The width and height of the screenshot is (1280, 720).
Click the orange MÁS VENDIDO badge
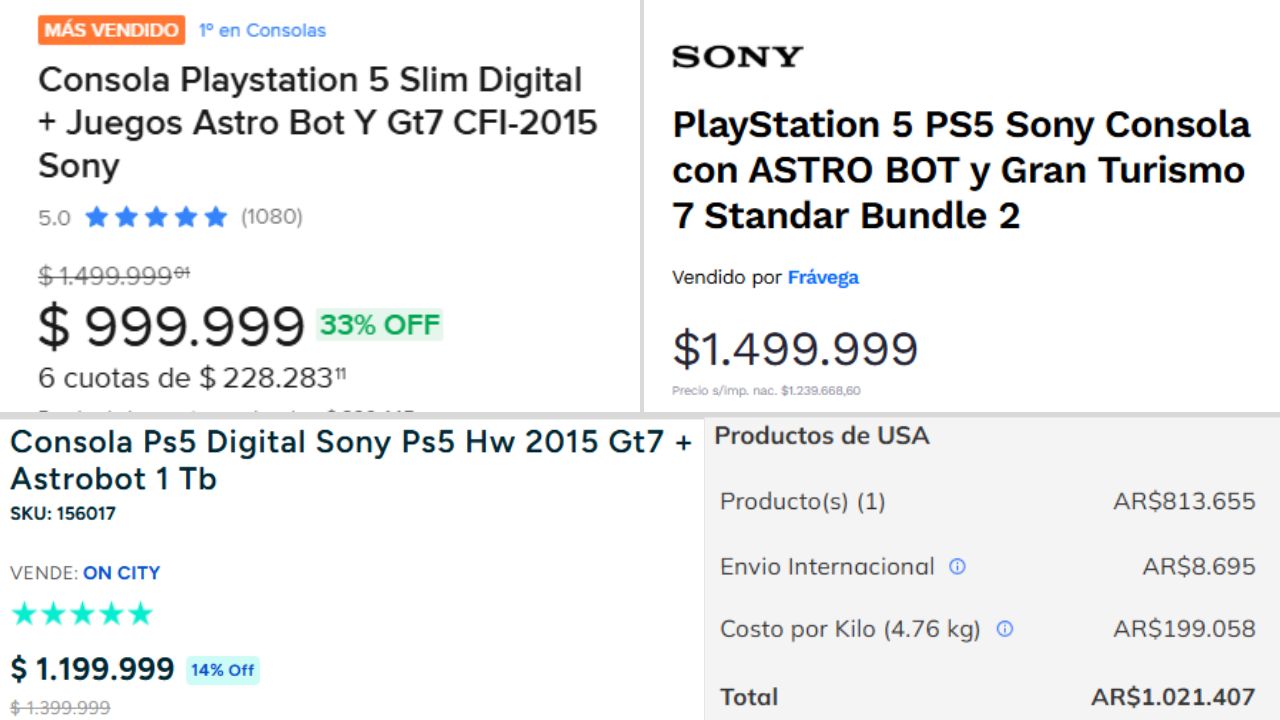[111, 30]
